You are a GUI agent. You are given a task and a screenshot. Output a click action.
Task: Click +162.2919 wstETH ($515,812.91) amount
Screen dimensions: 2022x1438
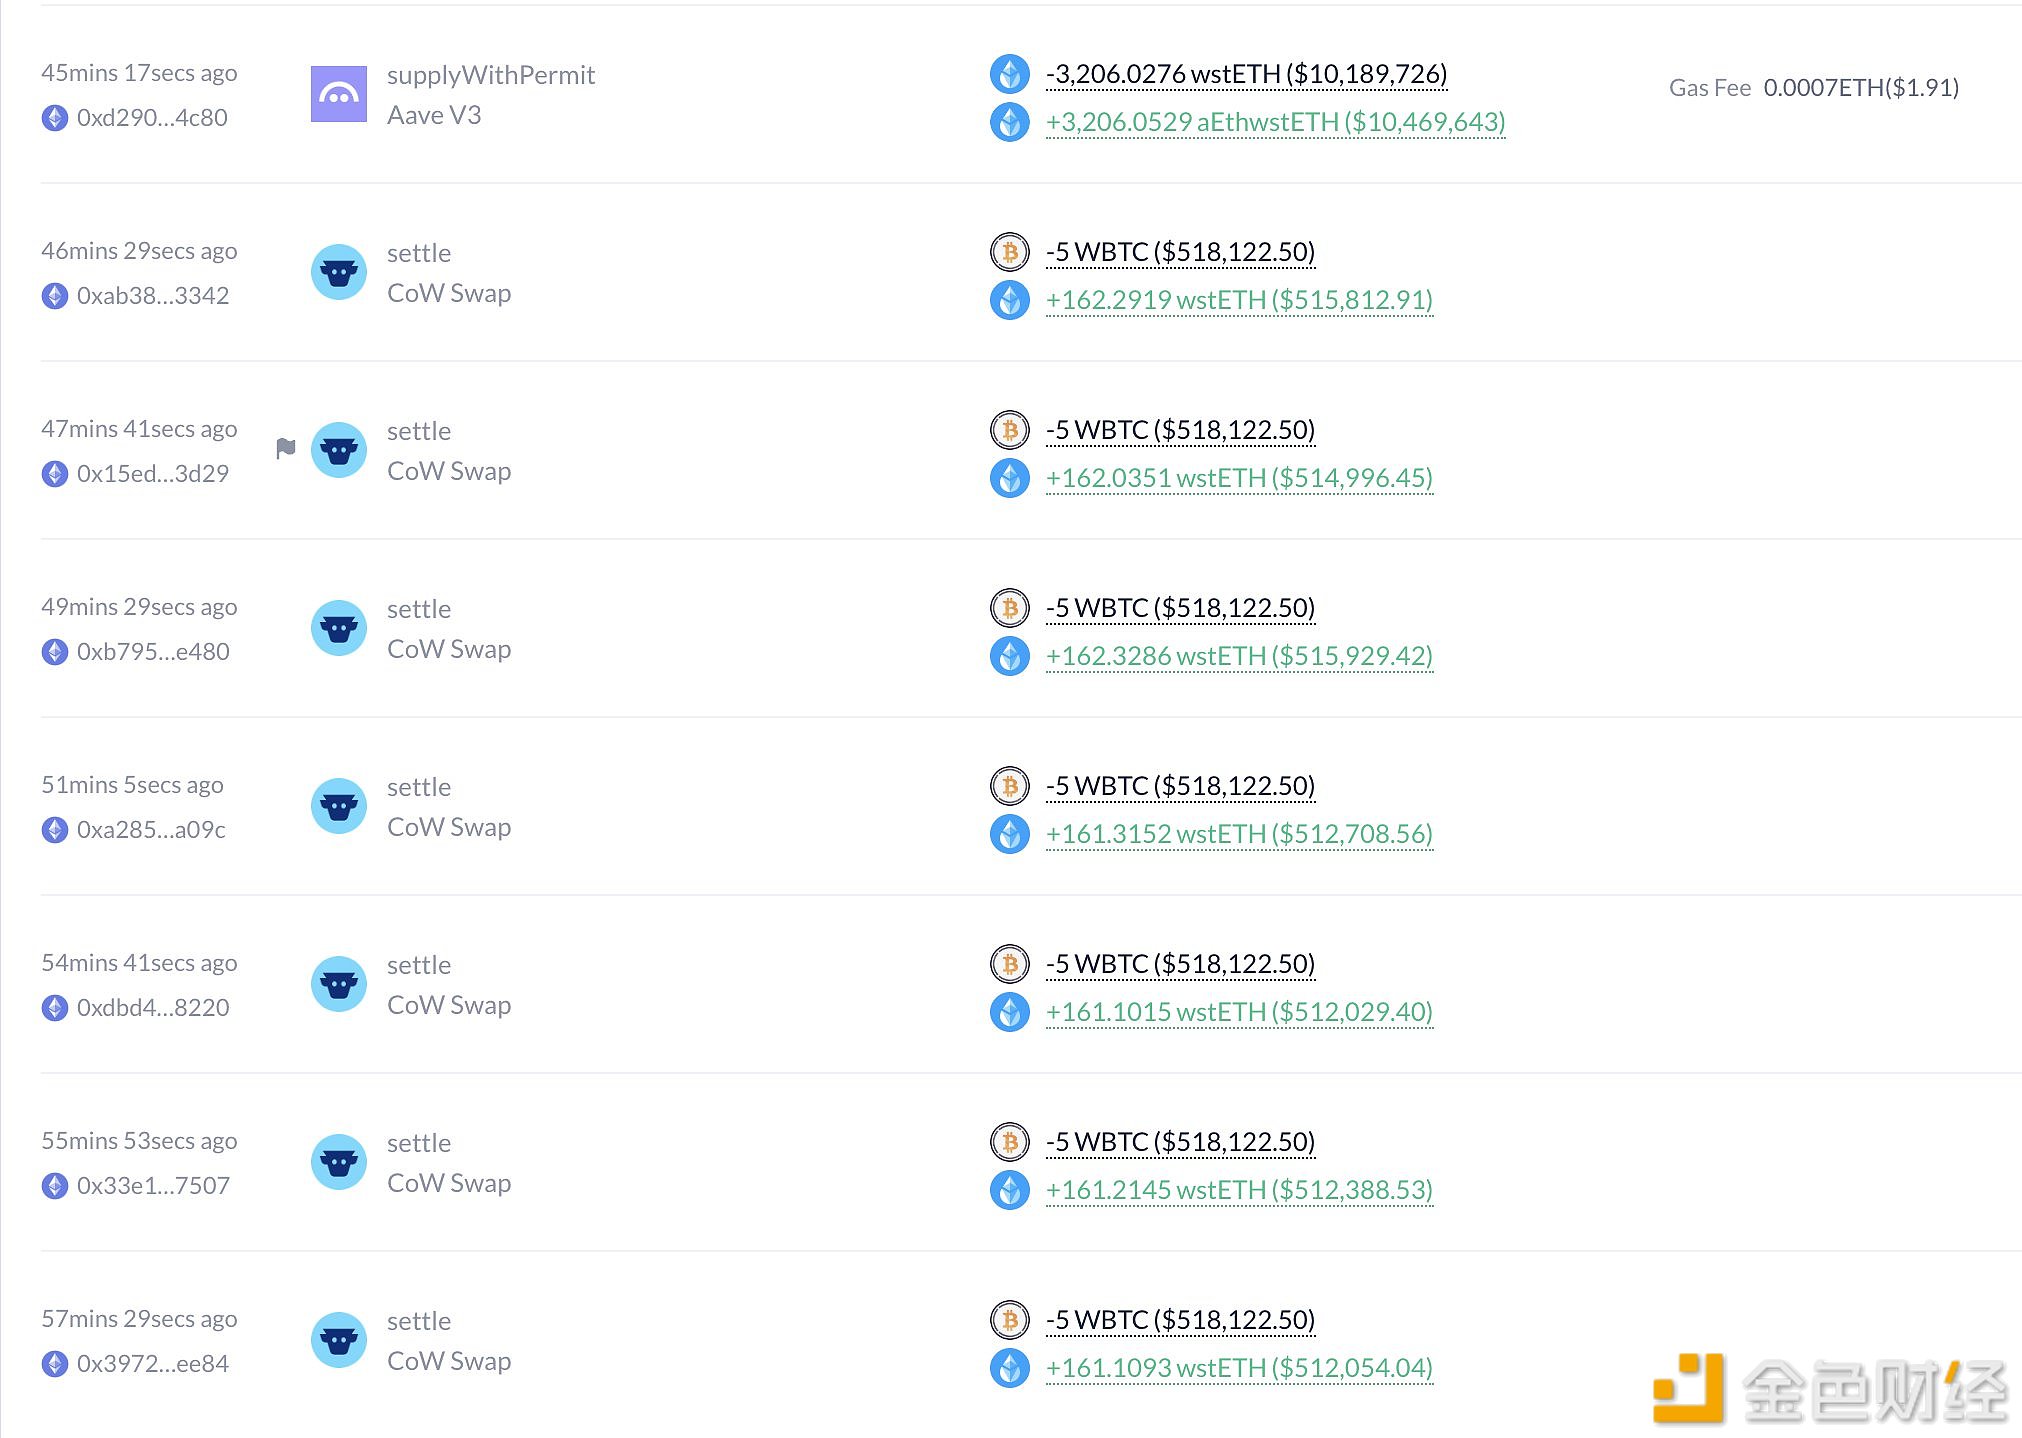1239,300
